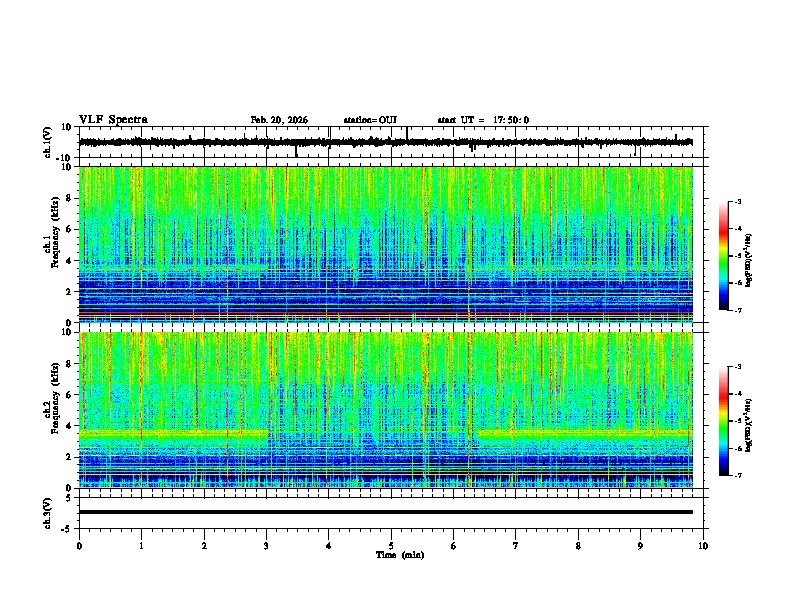Click the "Time (min)" axis label
Screen dimensions: 792x612
pyautogui.click(x=400, y=555)
